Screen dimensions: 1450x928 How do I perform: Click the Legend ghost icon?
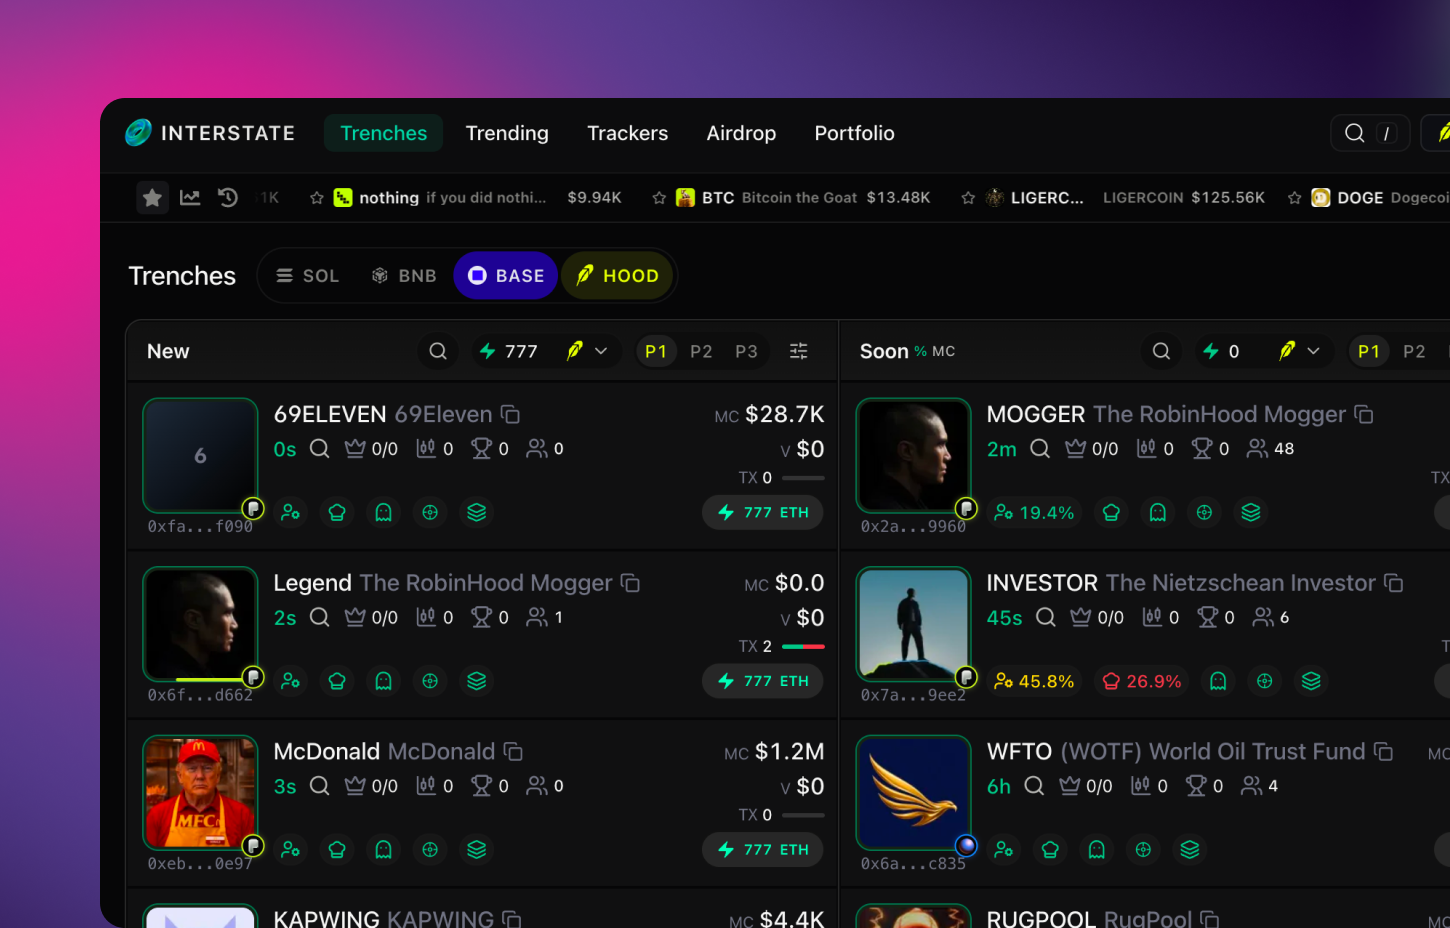[x=383, y=681]
